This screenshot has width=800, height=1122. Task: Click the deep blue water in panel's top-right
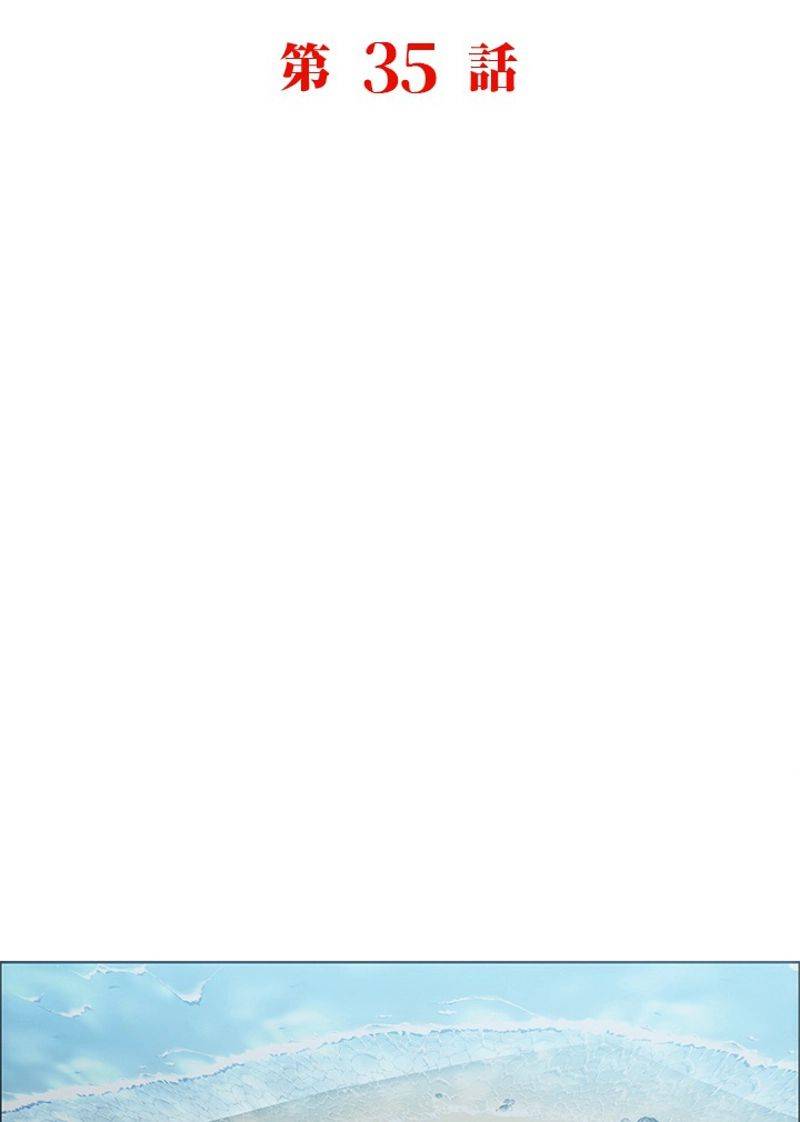[716, 987]
